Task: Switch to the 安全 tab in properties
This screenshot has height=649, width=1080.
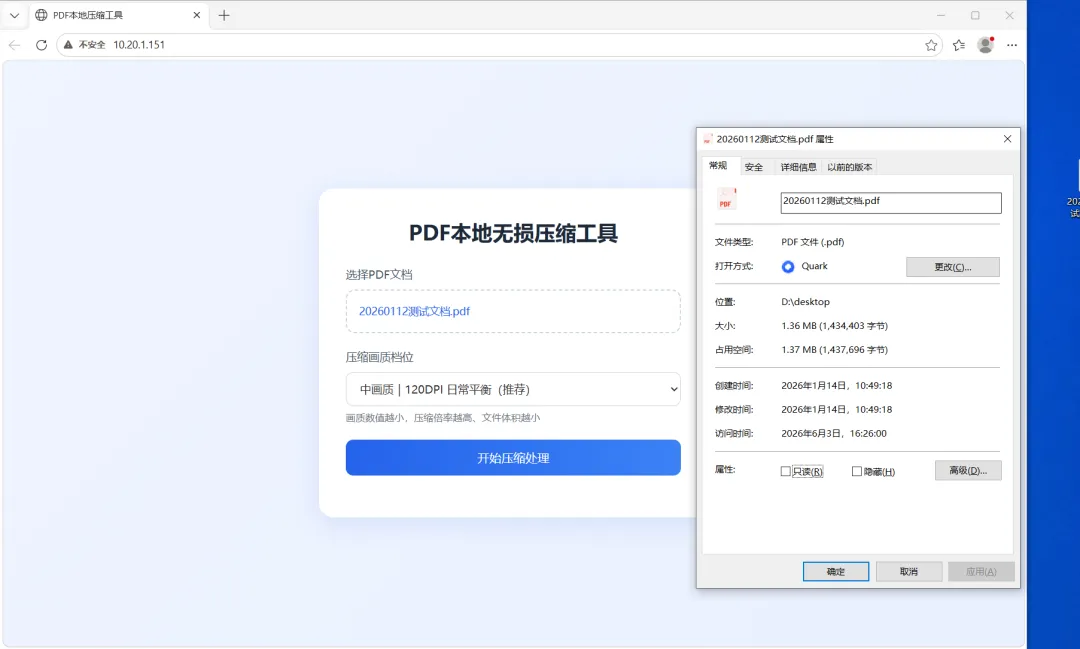Action: (x=754, y=167)
